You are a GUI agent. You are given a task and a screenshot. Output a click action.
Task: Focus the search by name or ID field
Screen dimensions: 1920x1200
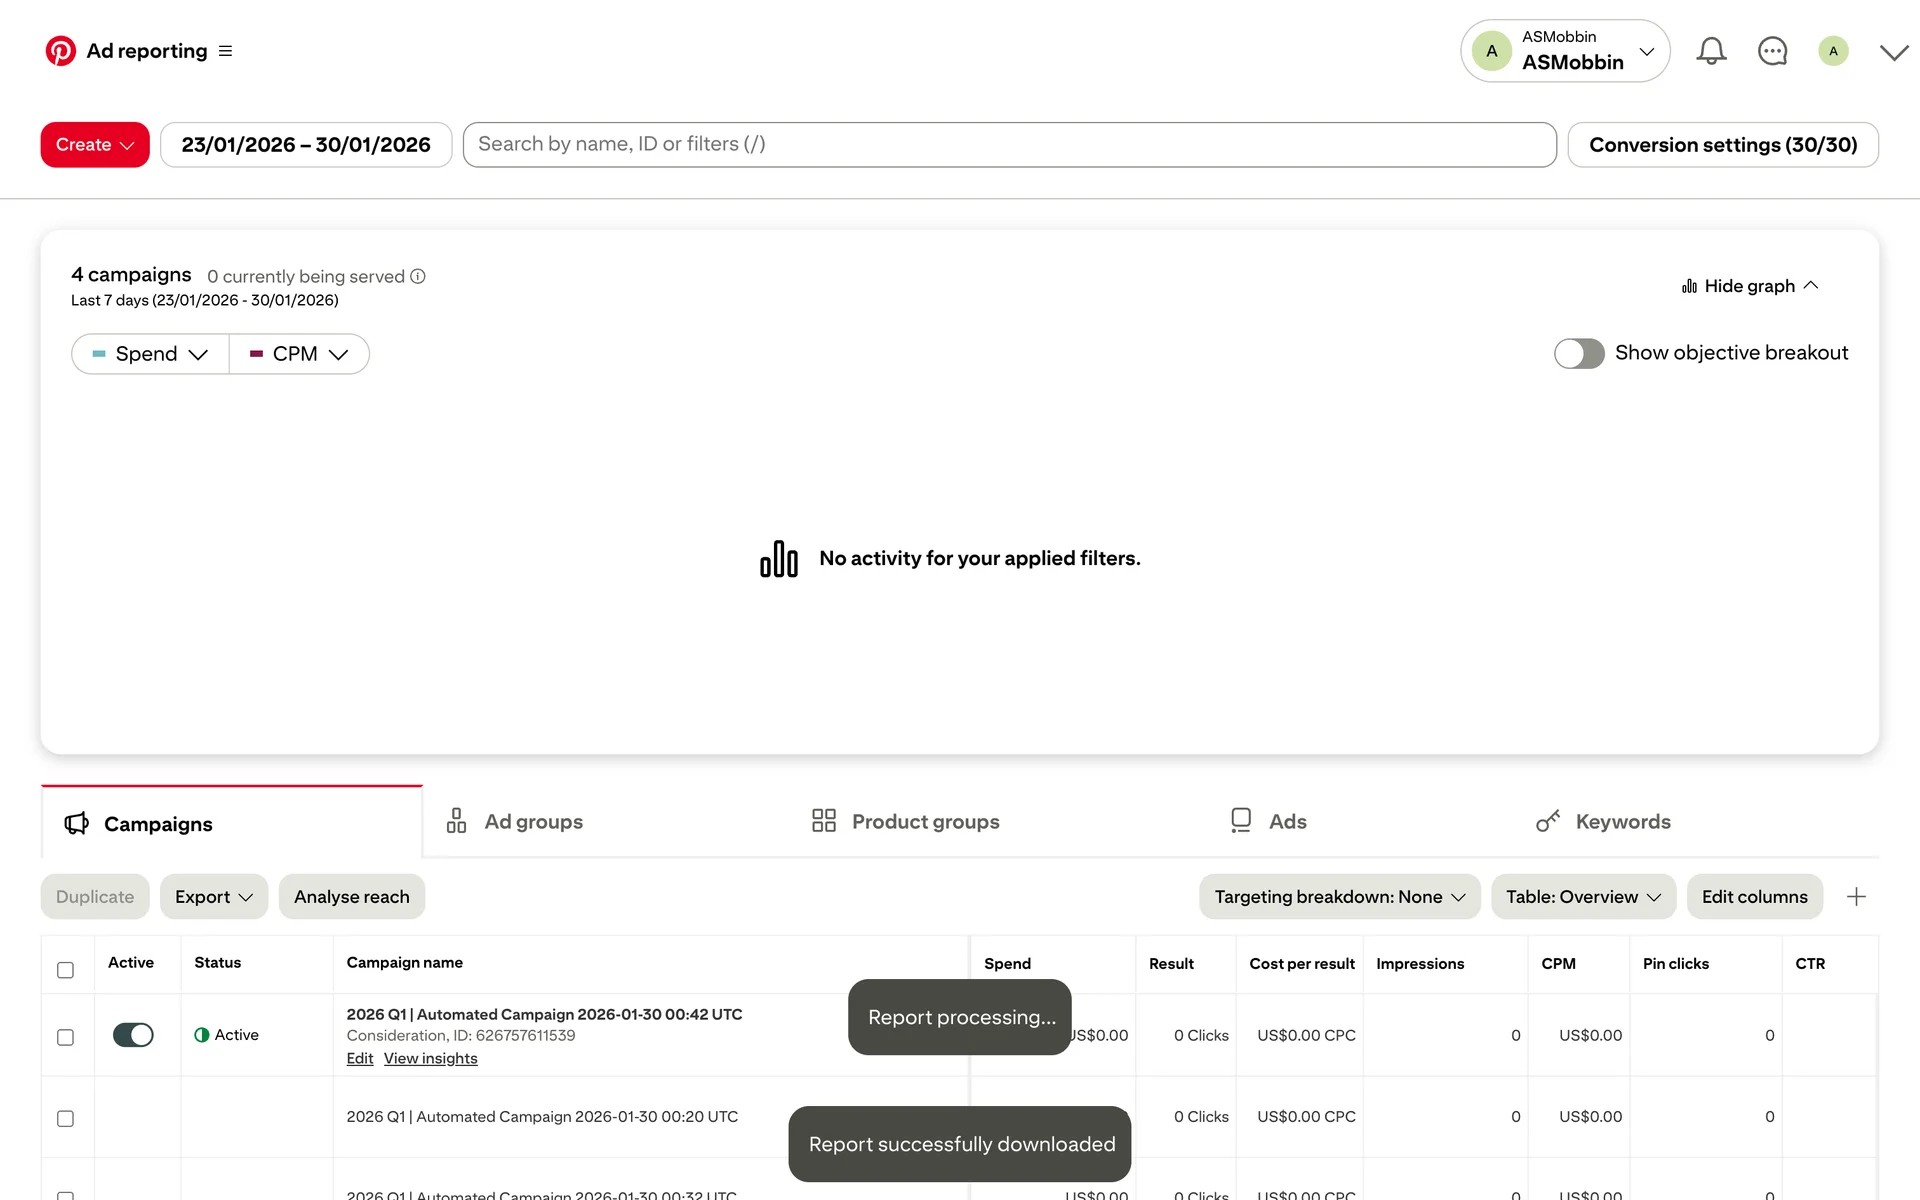tap(1009, 145)
